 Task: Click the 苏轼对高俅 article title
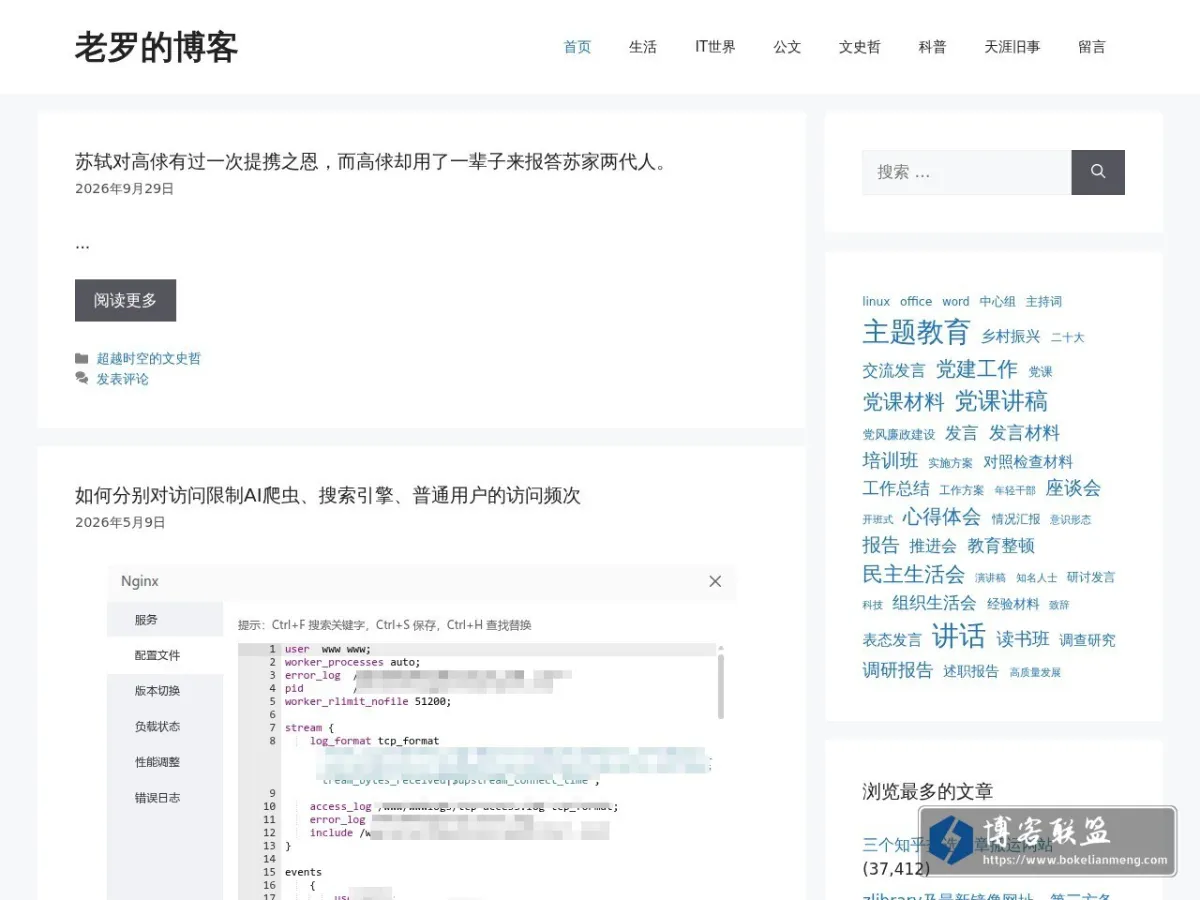point(371,161)
